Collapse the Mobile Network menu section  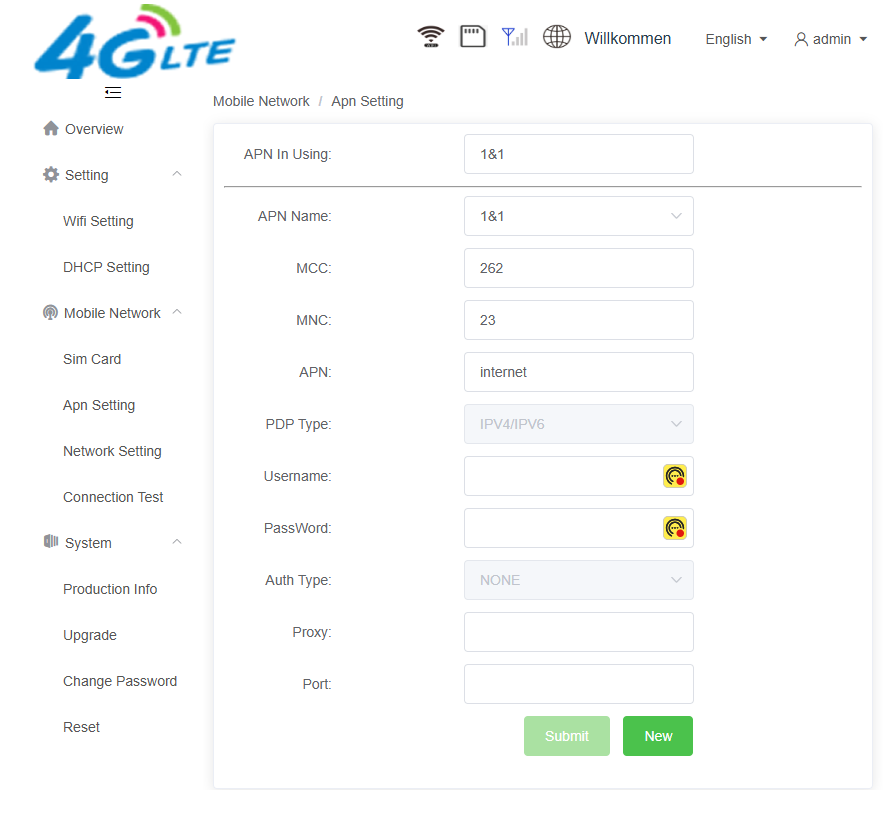coord(177,312)
